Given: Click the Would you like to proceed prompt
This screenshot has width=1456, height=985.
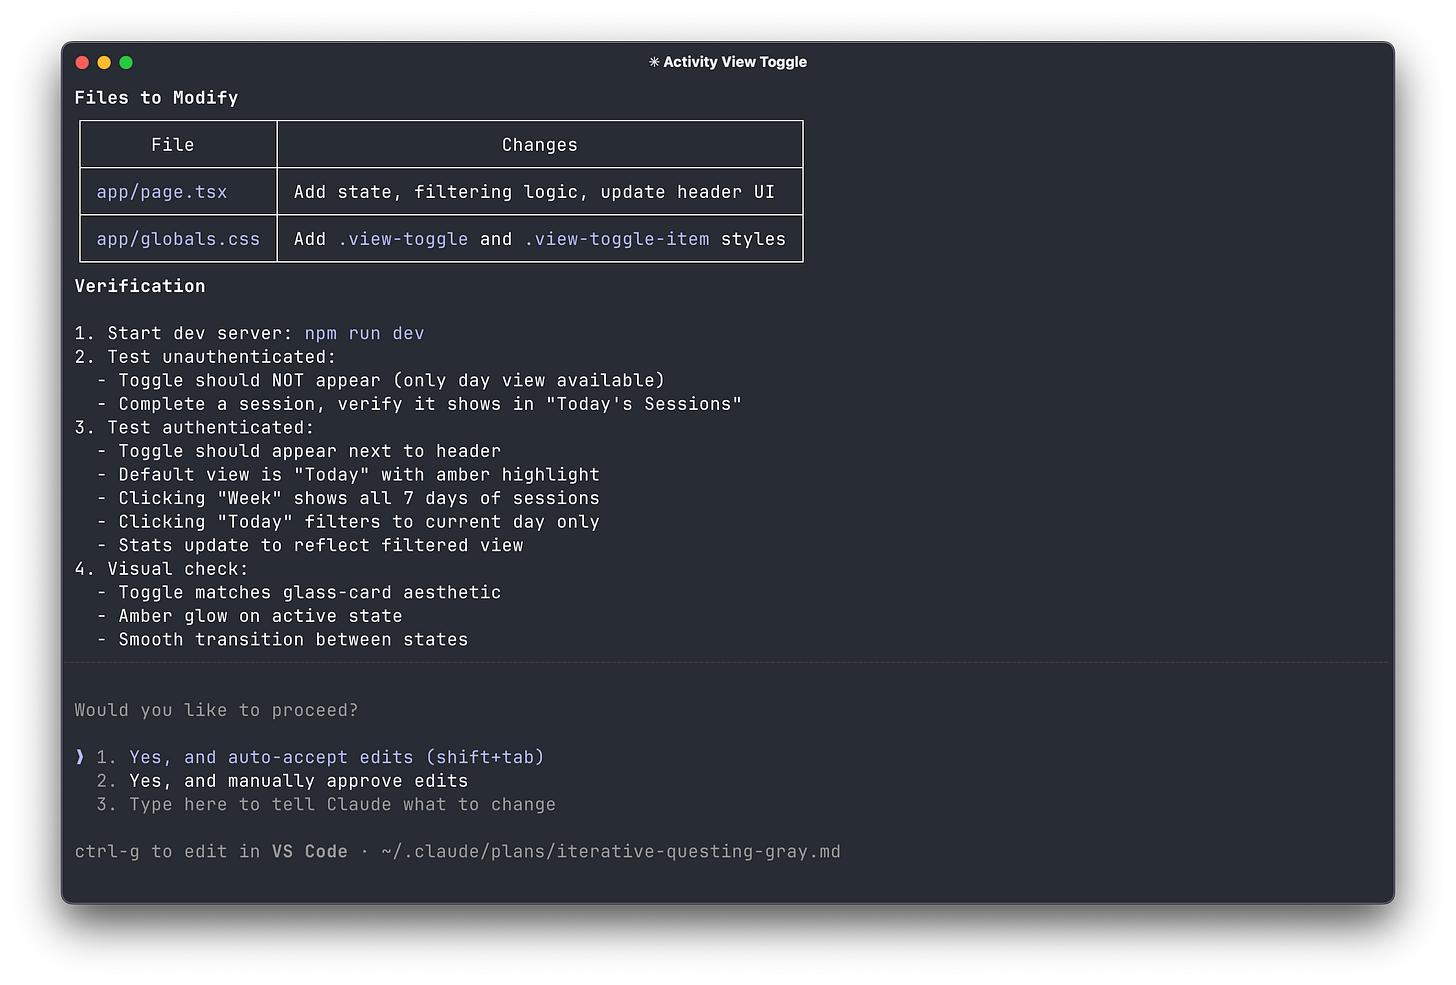Looking at the screenshot, I should [x=216, y=709].
